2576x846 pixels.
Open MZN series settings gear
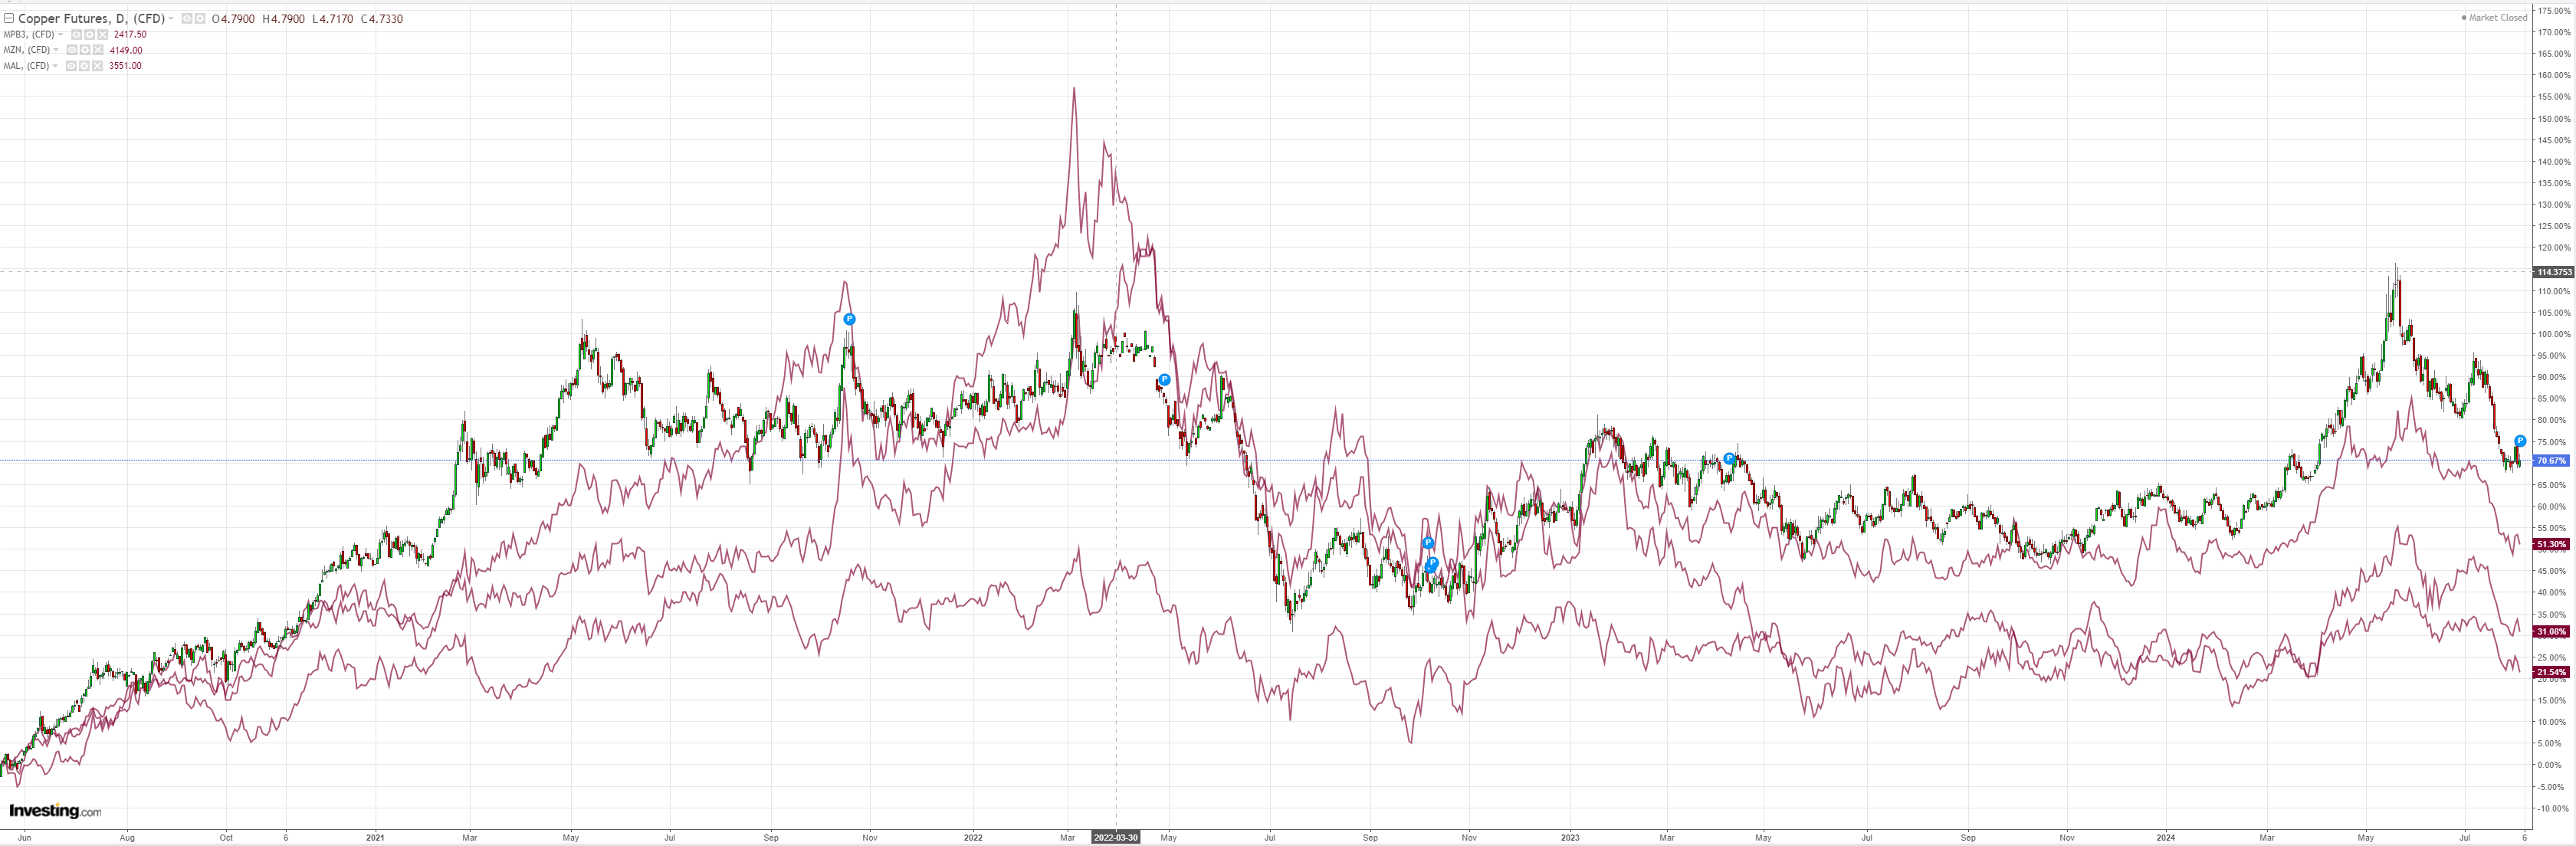(x=85, y=50)
